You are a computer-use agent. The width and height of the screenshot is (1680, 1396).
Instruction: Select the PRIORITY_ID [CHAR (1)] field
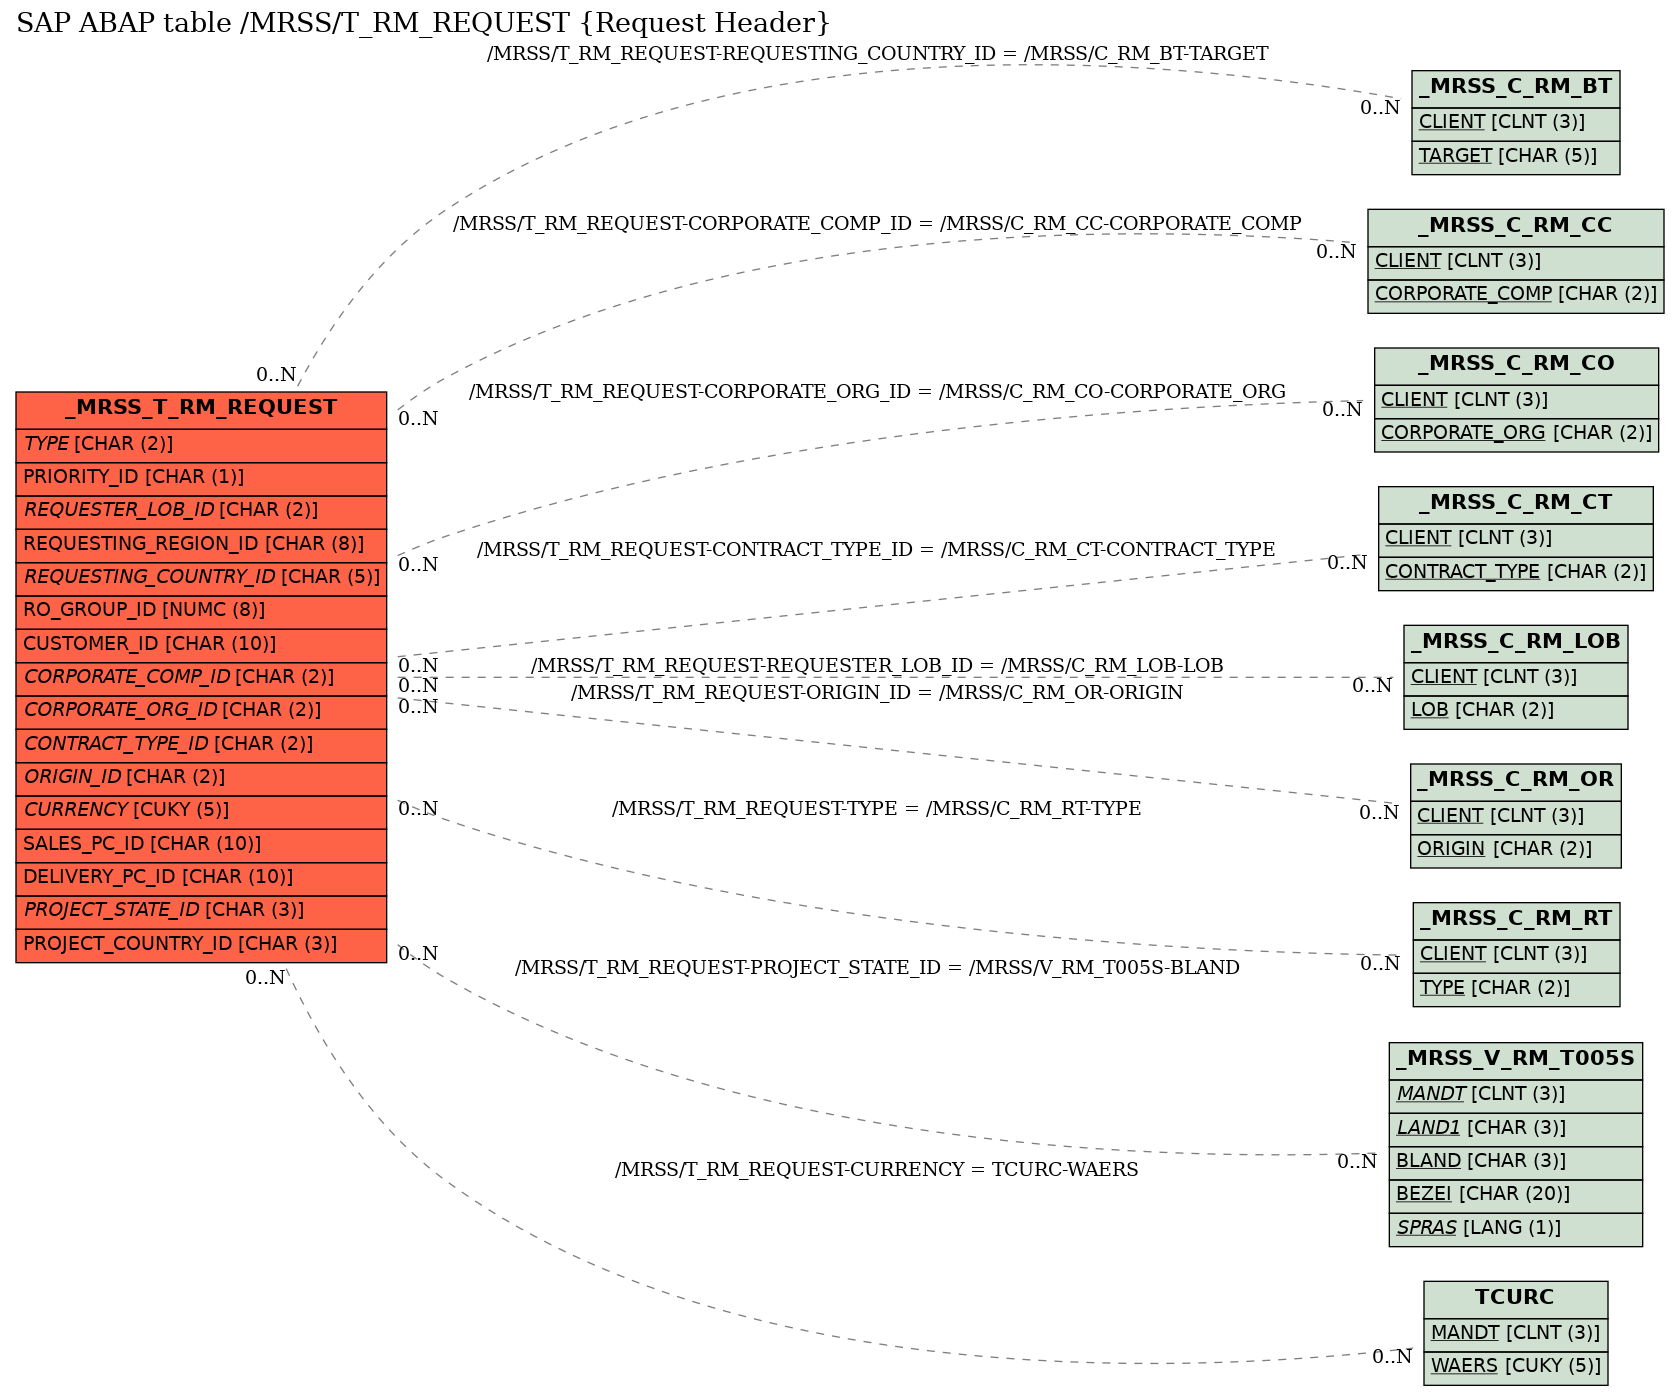pos(201,478)
